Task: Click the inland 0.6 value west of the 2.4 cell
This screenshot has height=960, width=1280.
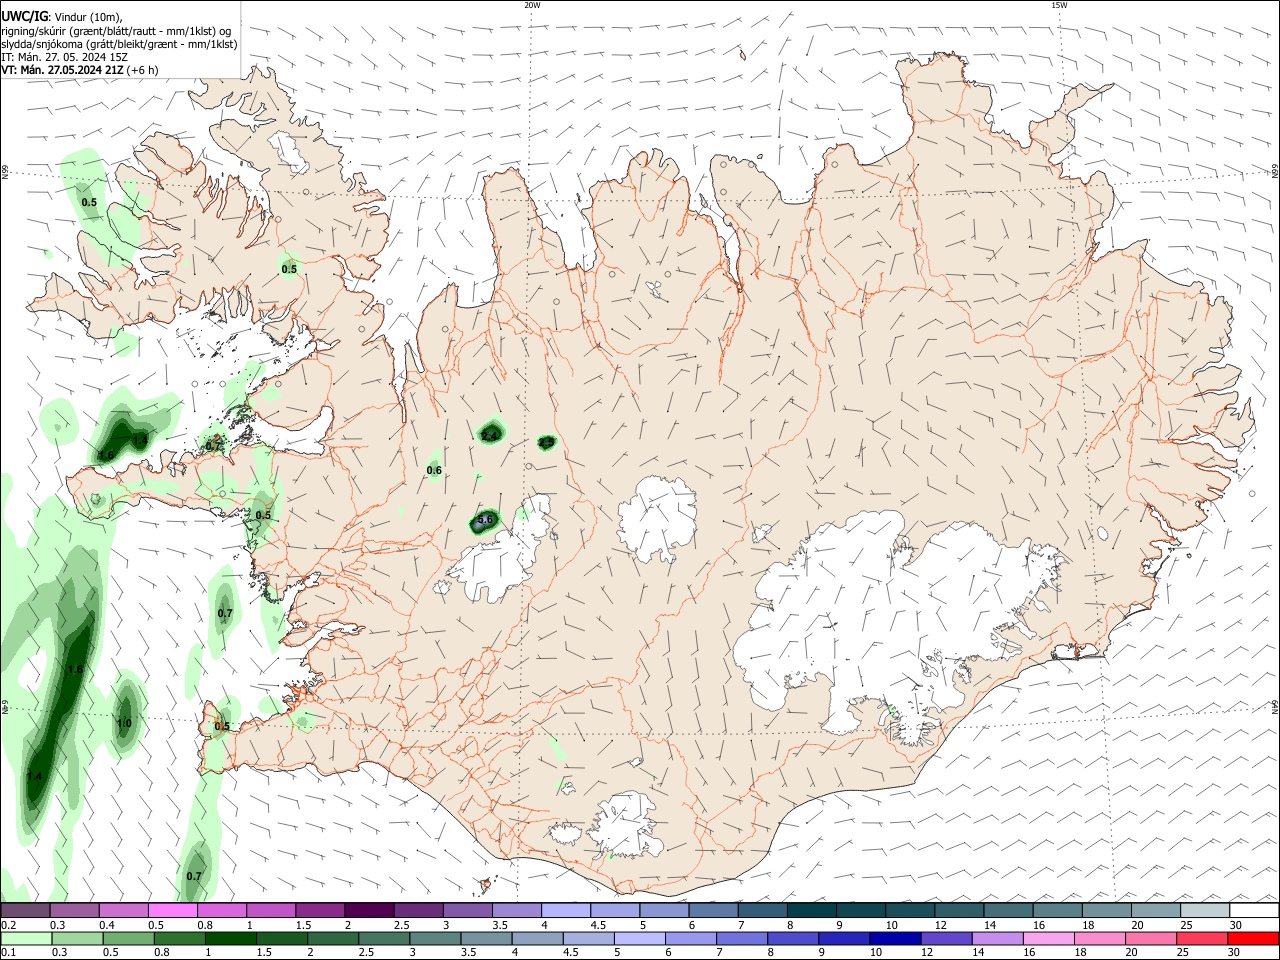Action: 434,471
